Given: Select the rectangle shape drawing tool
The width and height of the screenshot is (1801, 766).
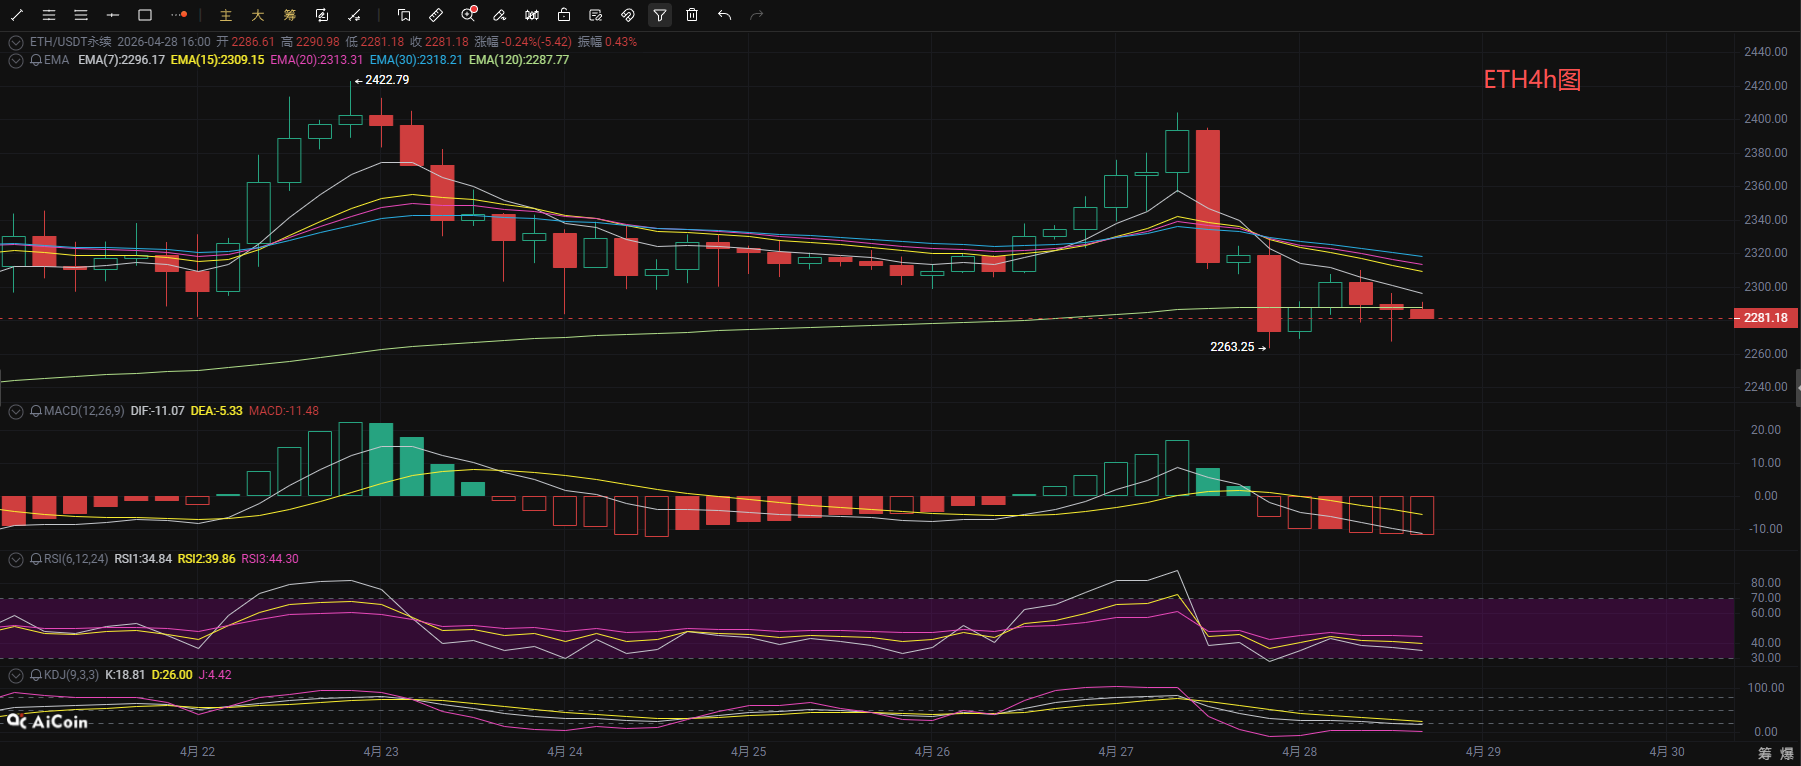Looking at the screenshot, I should (x=145, y=15).
